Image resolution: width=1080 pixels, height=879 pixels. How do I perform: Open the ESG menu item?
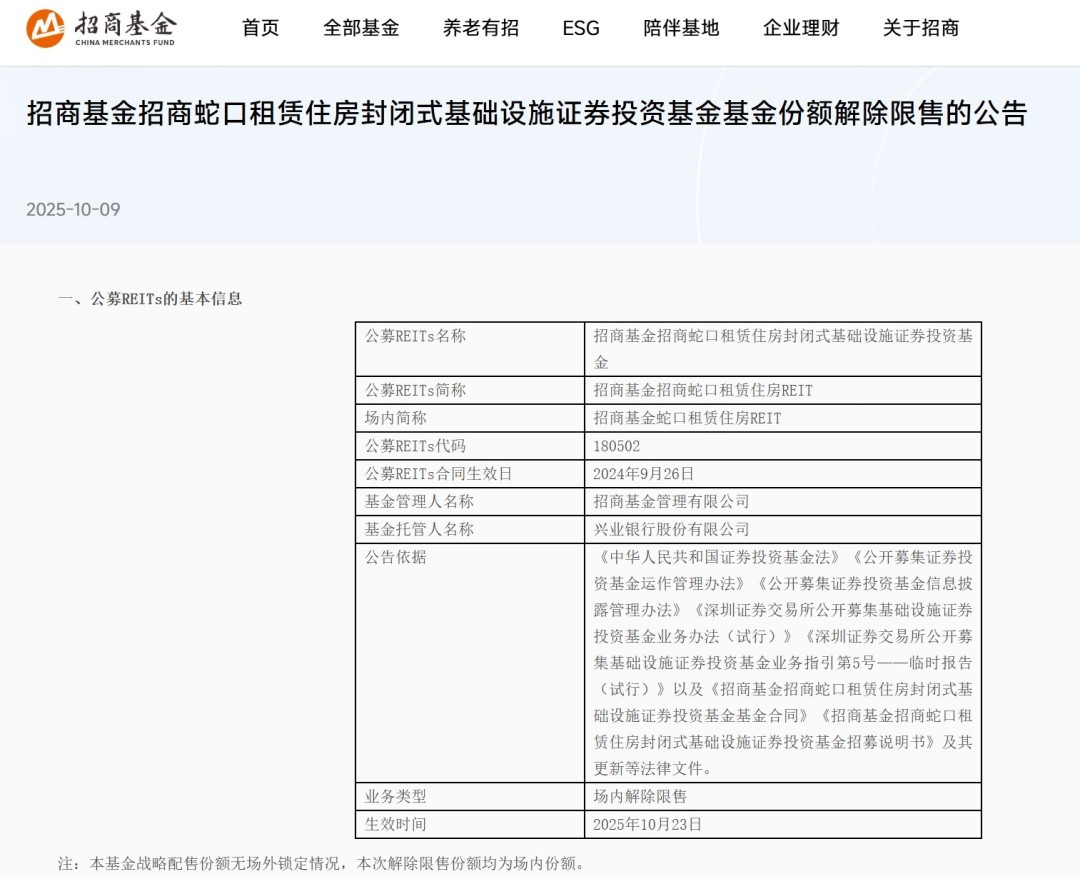581,28
